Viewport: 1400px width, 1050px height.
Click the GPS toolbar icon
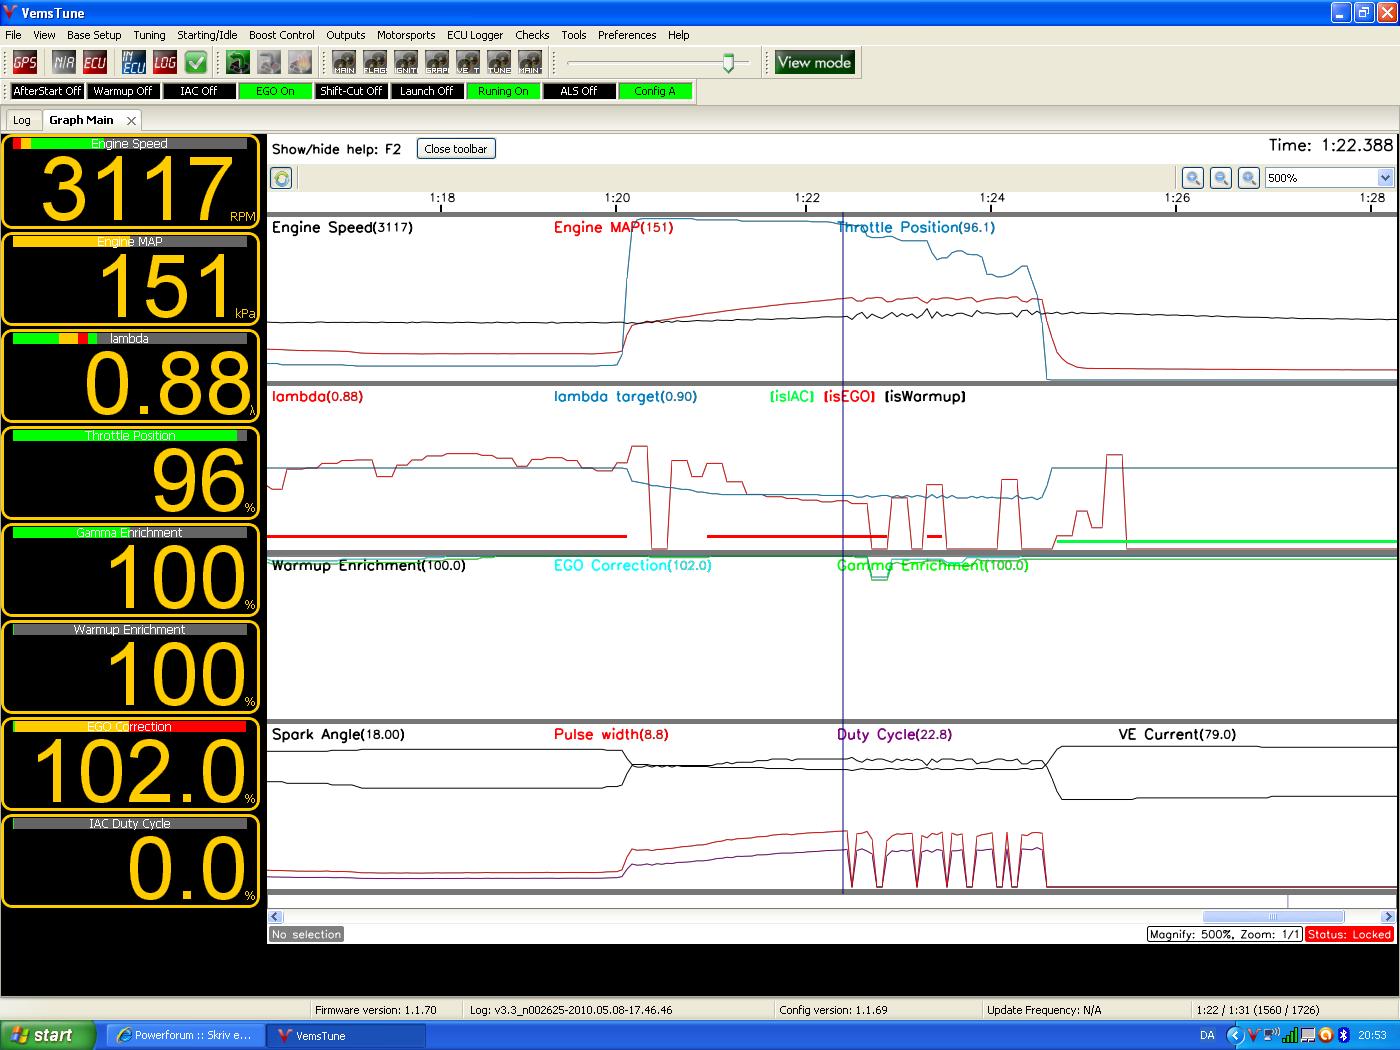point(25,63)
